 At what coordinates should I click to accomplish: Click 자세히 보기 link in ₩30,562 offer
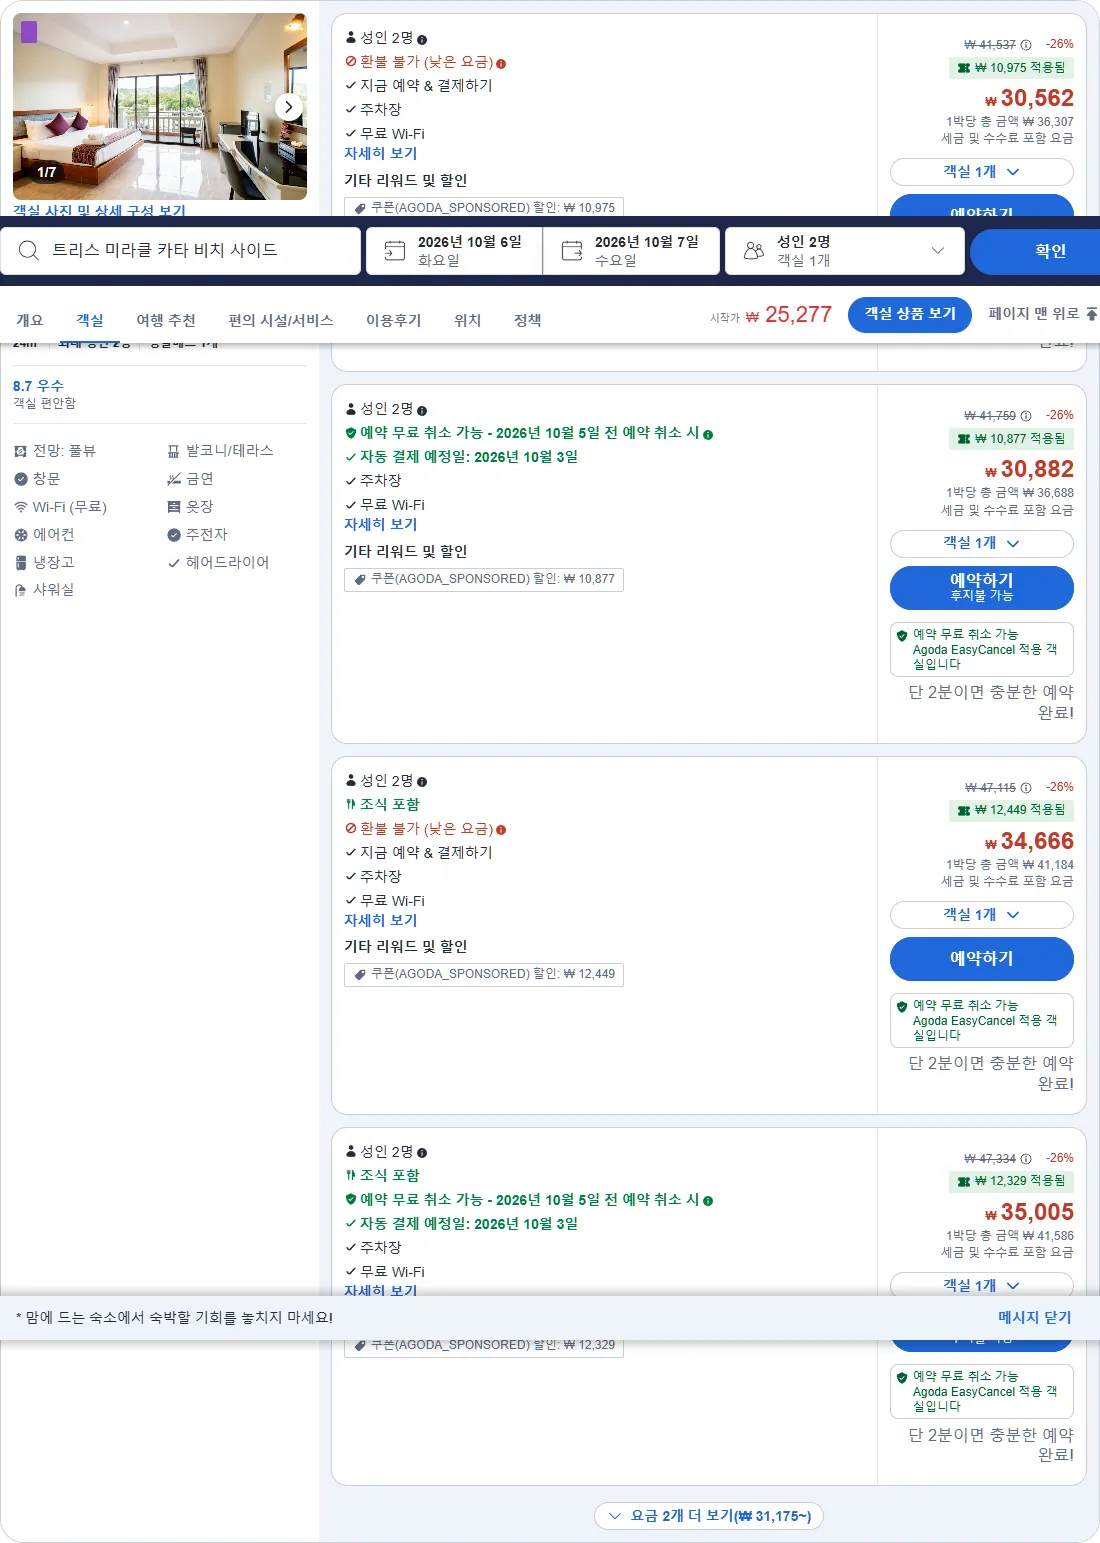[381, 153]
